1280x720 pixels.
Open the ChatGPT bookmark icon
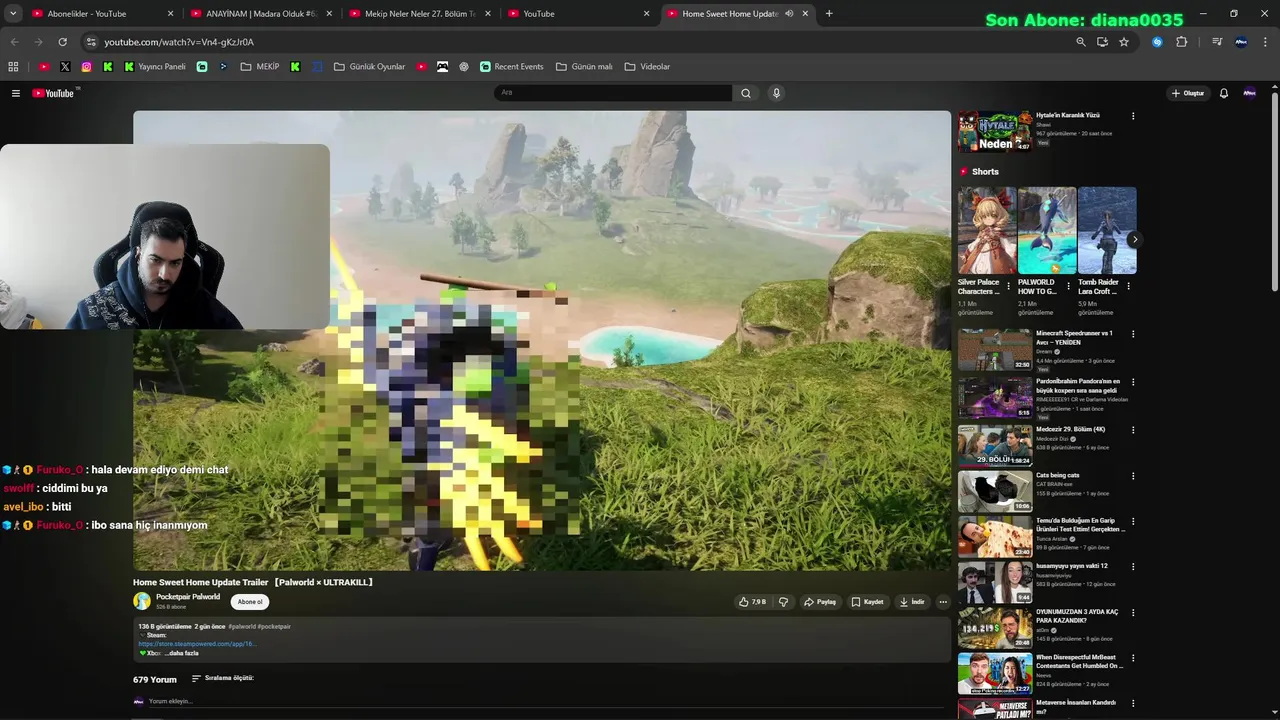tap(464, 67)
